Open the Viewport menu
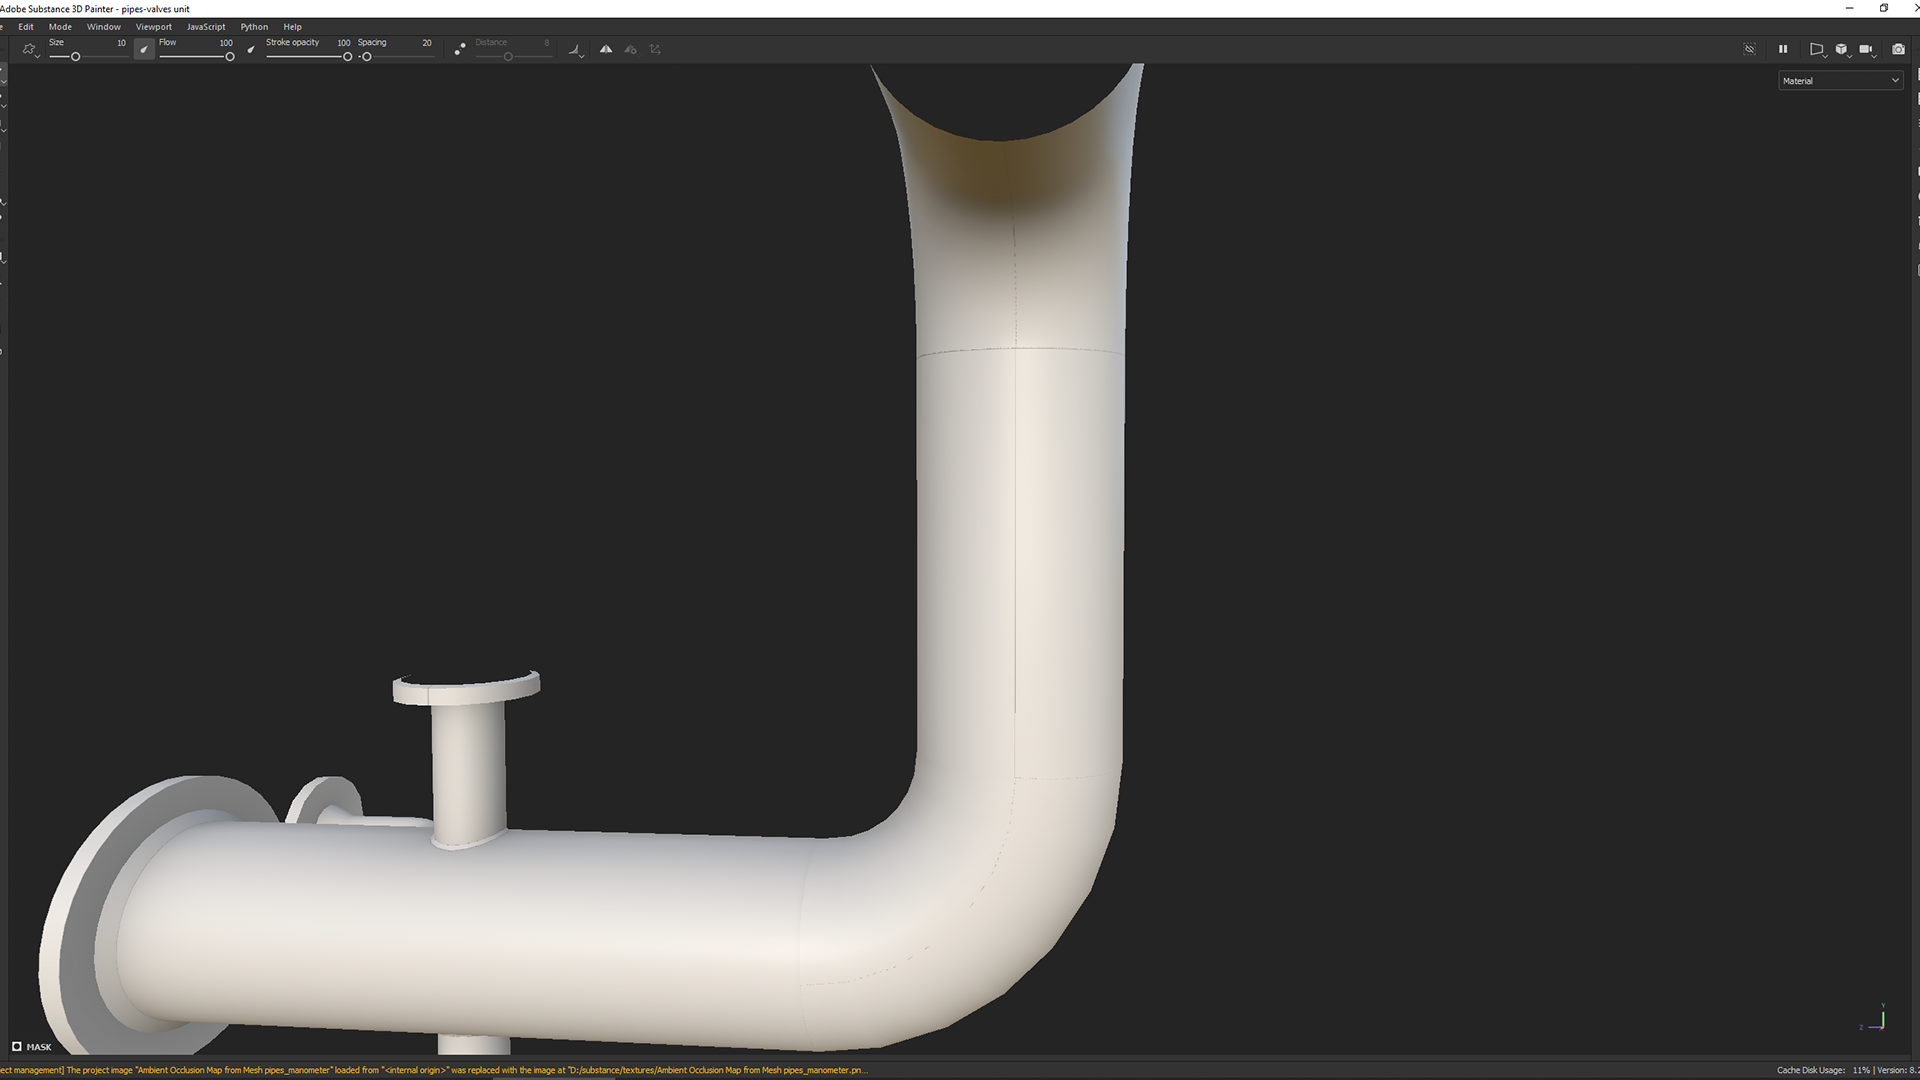This screenshot has width=1920, height=1080. (153, 27)
